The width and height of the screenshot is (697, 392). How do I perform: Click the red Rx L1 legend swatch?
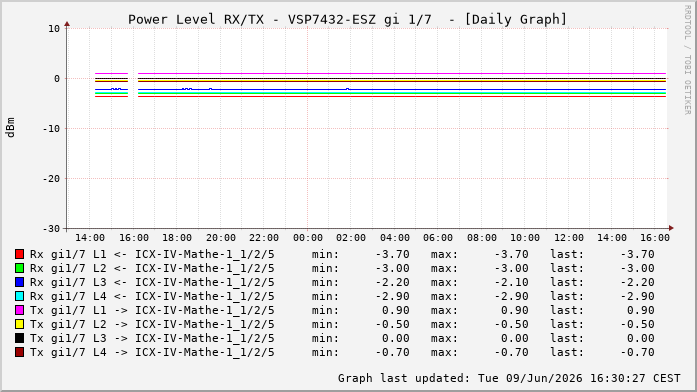[x=19, y=254]
